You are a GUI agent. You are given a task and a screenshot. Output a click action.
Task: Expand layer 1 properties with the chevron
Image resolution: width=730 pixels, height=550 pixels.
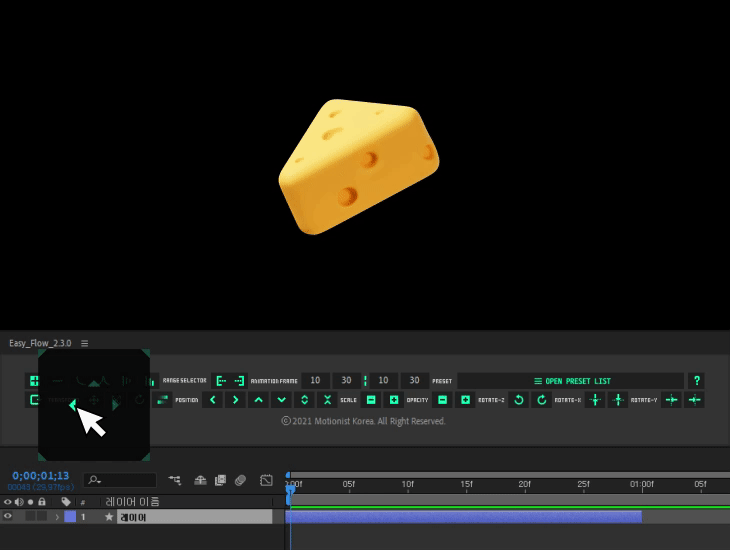57,517
